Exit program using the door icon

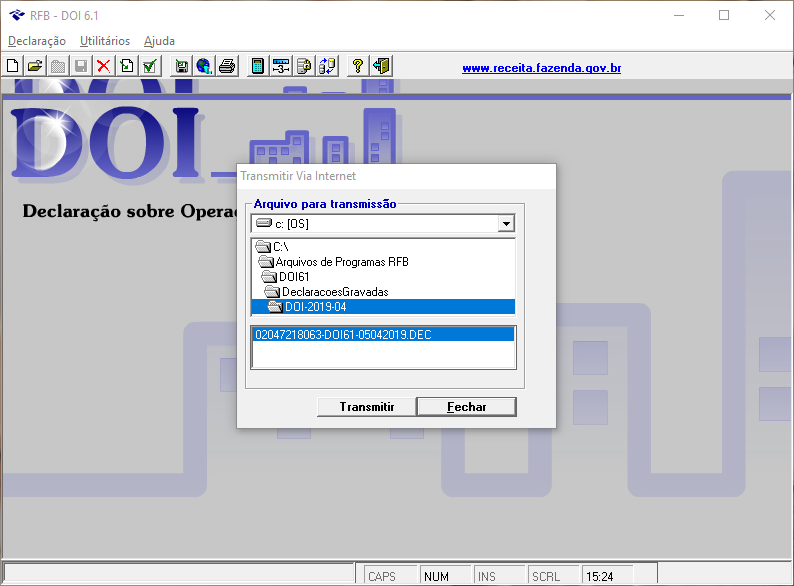[381, 66]
